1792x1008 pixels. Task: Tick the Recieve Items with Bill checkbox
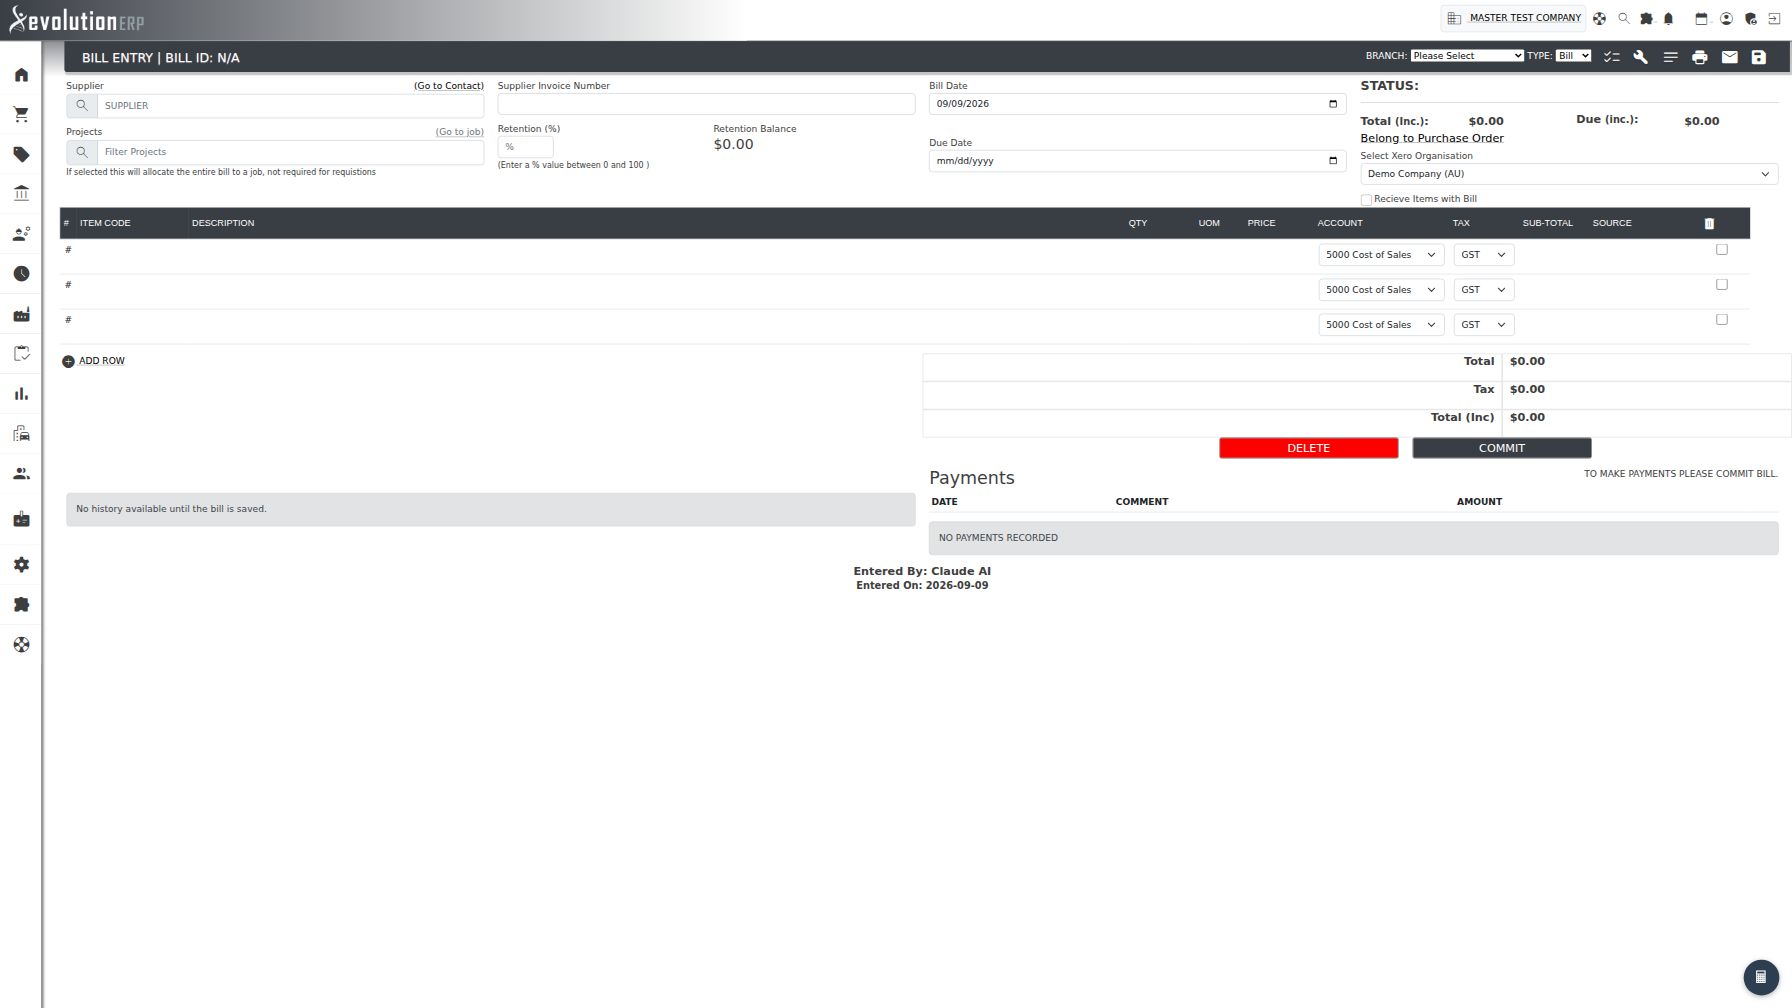point(1366,200)
